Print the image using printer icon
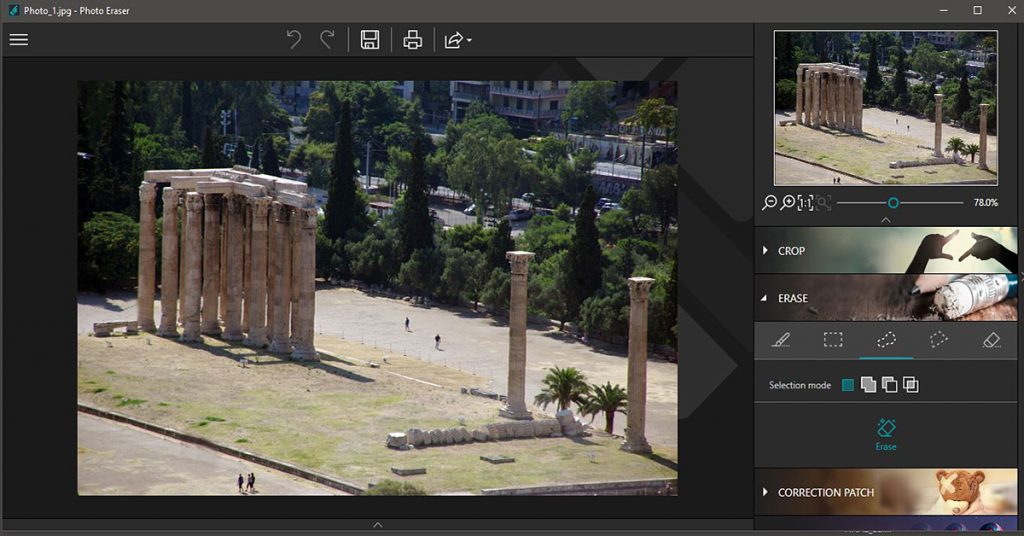The image size is (1024, 536). coord(412,40)
